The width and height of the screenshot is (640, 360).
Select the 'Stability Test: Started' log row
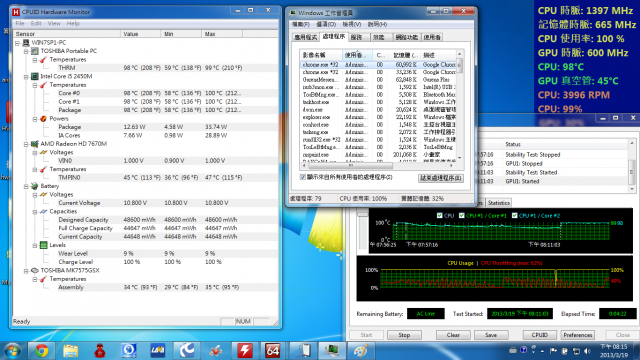click(553, 173)
